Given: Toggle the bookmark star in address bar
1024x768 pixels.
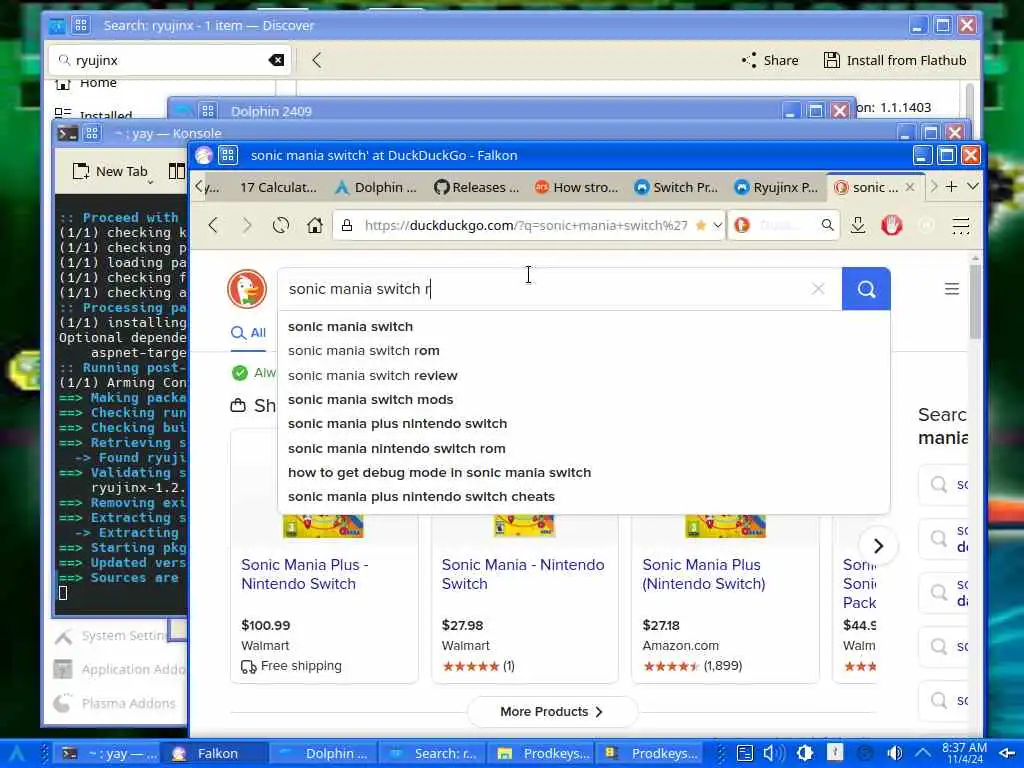Looking at the screenshot, I should point(701,225).
